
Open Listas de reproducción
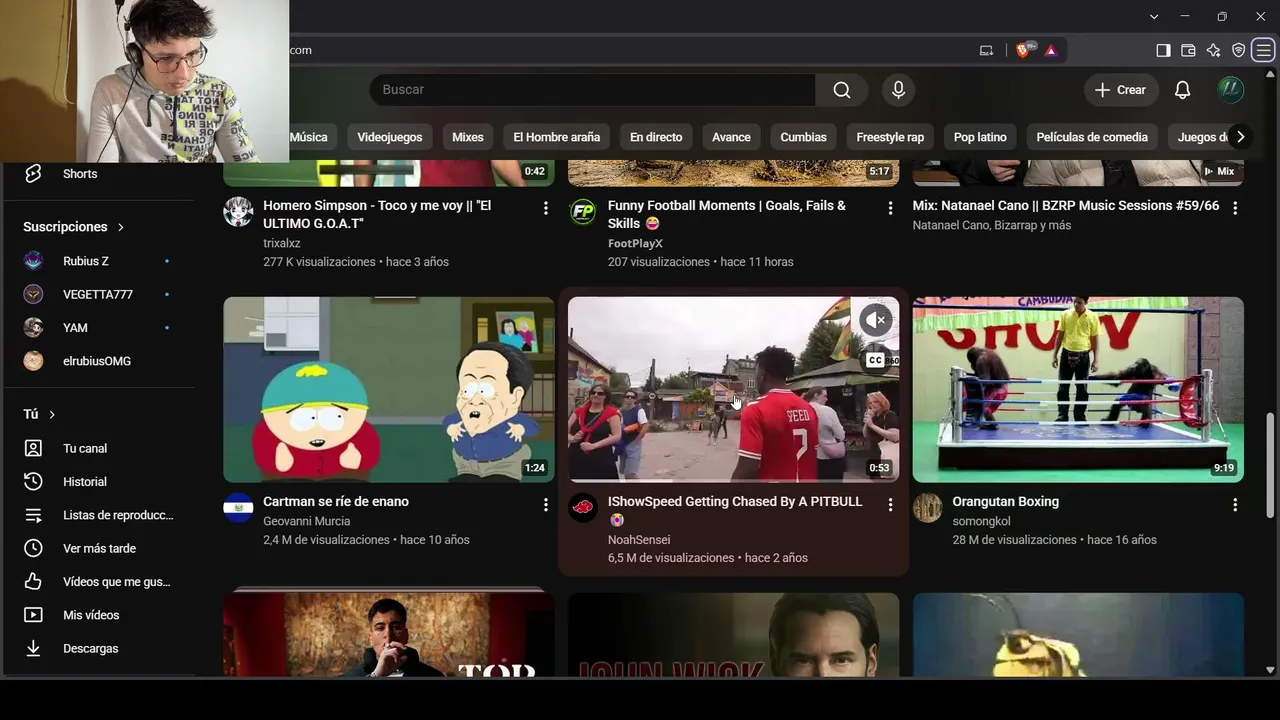(x=97, y=515)
